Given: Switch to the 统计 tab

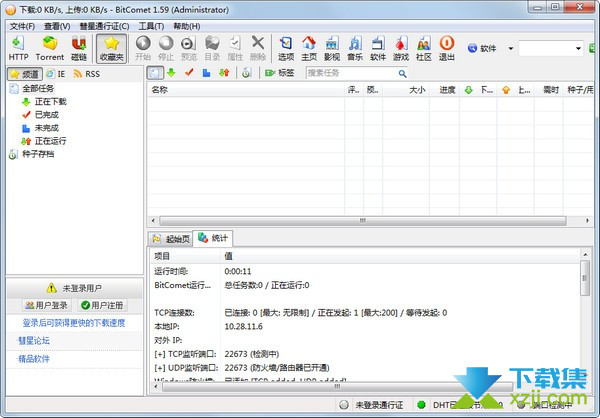Looking at the screenshot, I should [213, 238].
